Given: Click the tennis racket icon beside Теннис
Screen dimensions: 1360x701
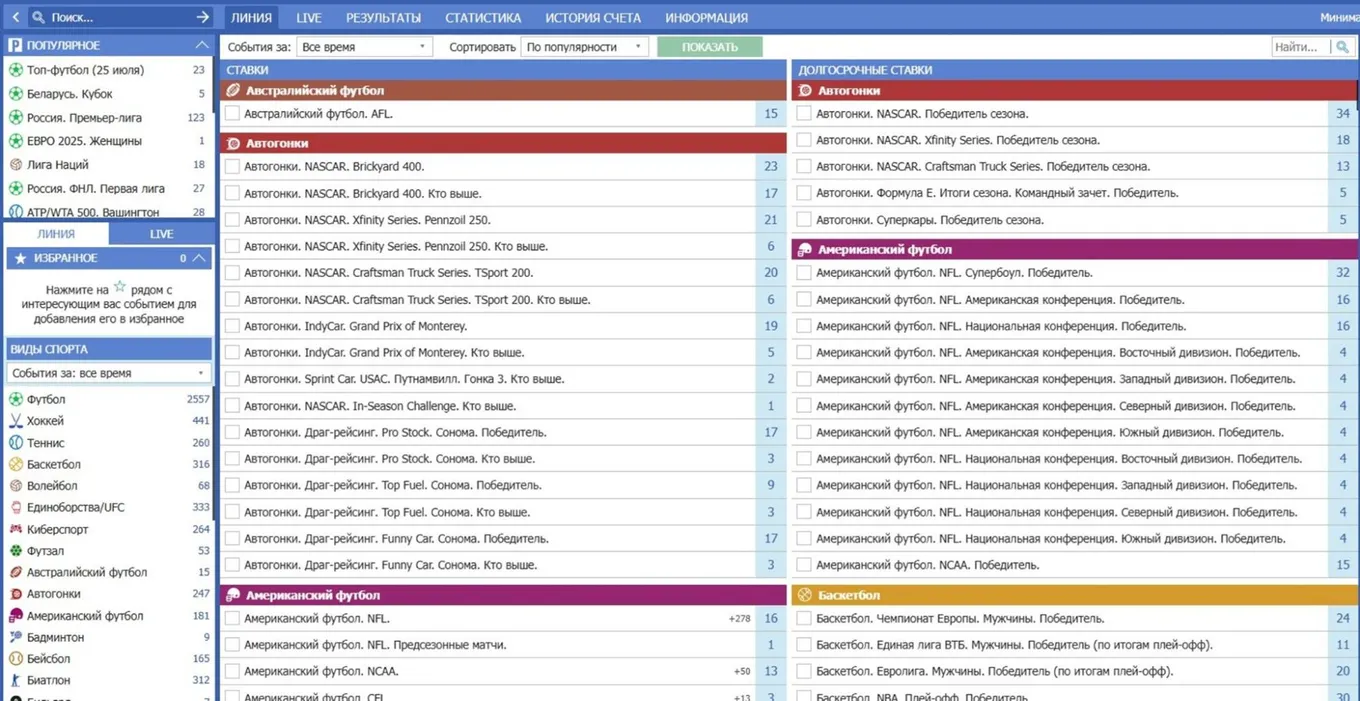Looking at the screenshot, I should click(16, 443).
